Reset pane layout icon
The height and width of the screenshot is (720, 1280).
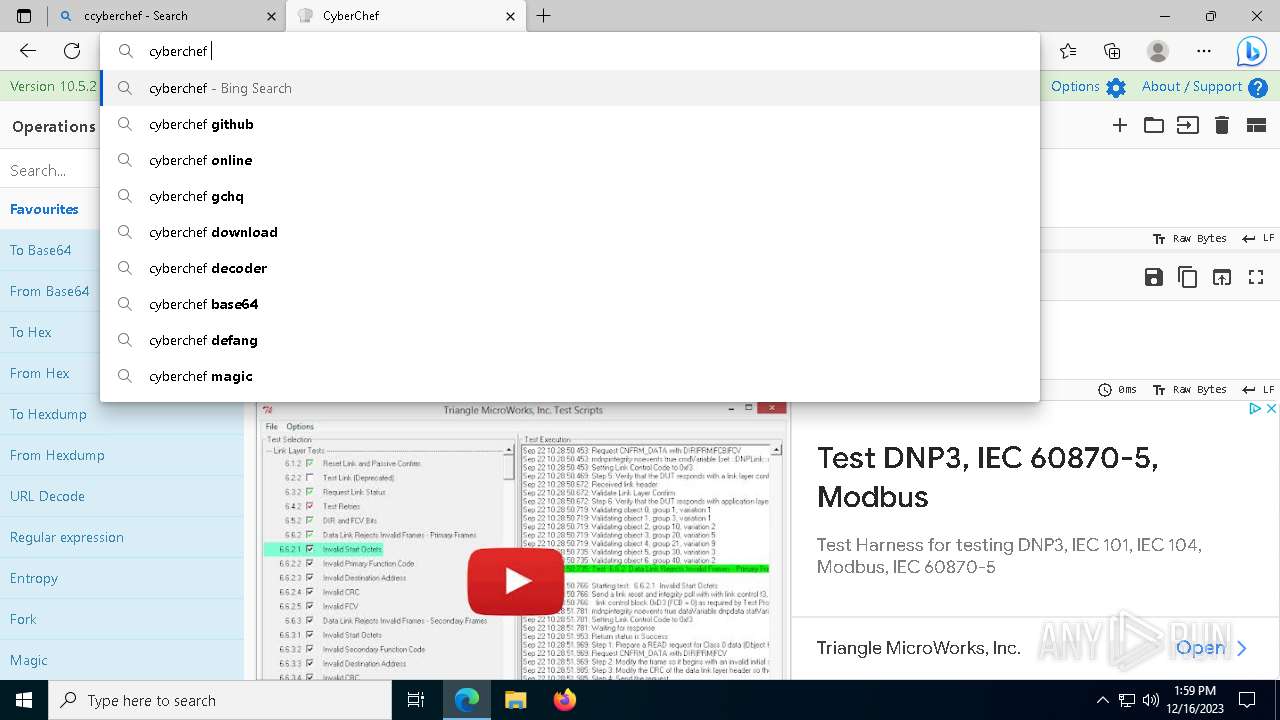coord(1256,125)
